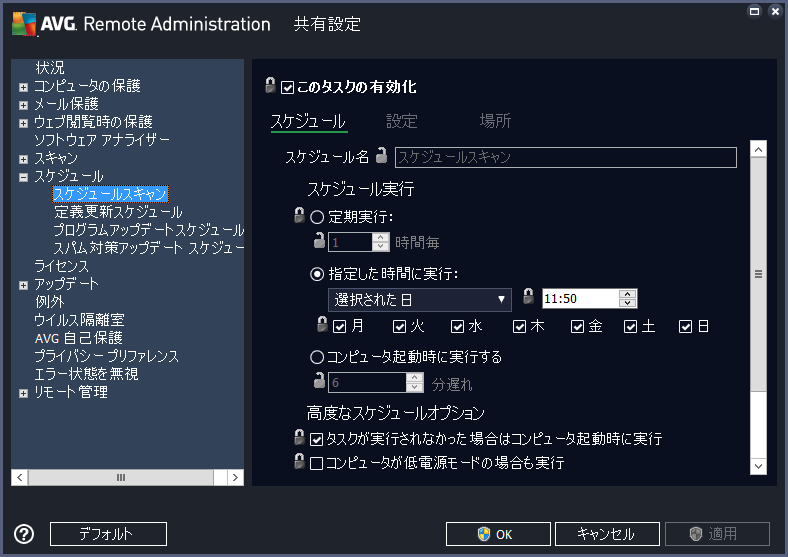Switch to the 場所 tab
Image resolution: width=788 pixels, height=557 pixels.
495,121
